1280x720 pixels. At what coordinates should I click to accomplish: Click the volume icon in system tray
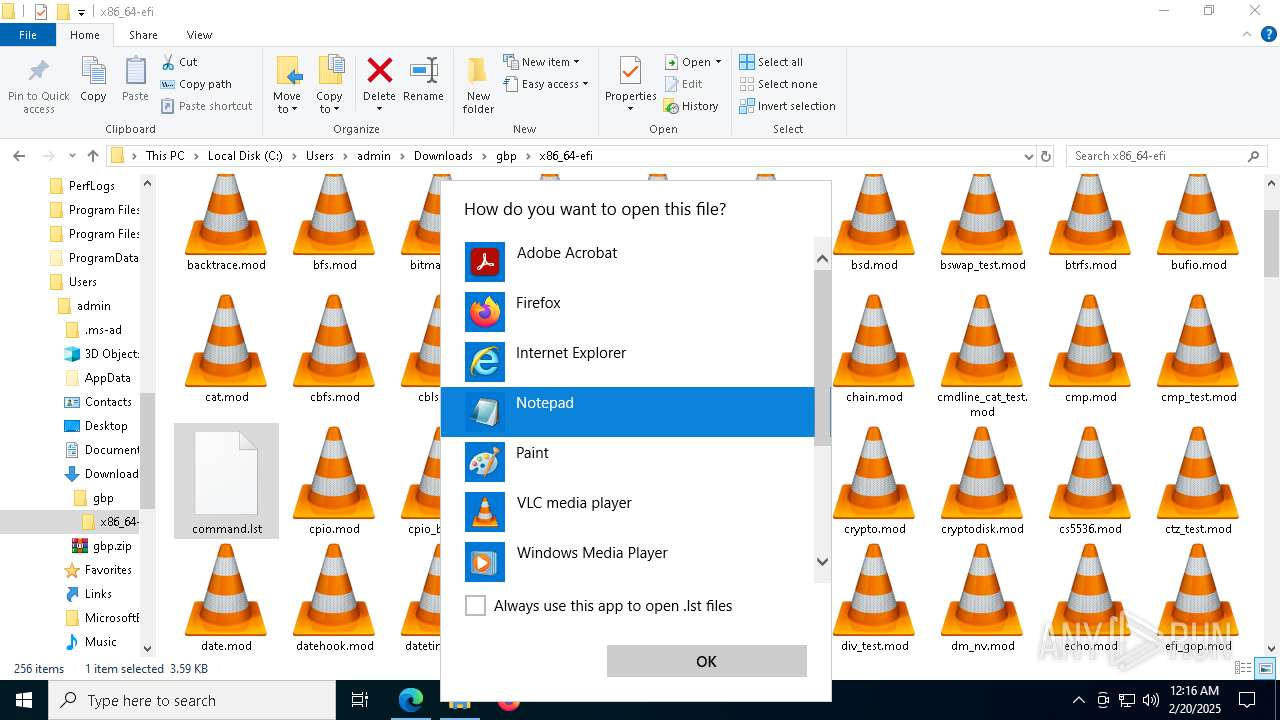pos(1151,700)
